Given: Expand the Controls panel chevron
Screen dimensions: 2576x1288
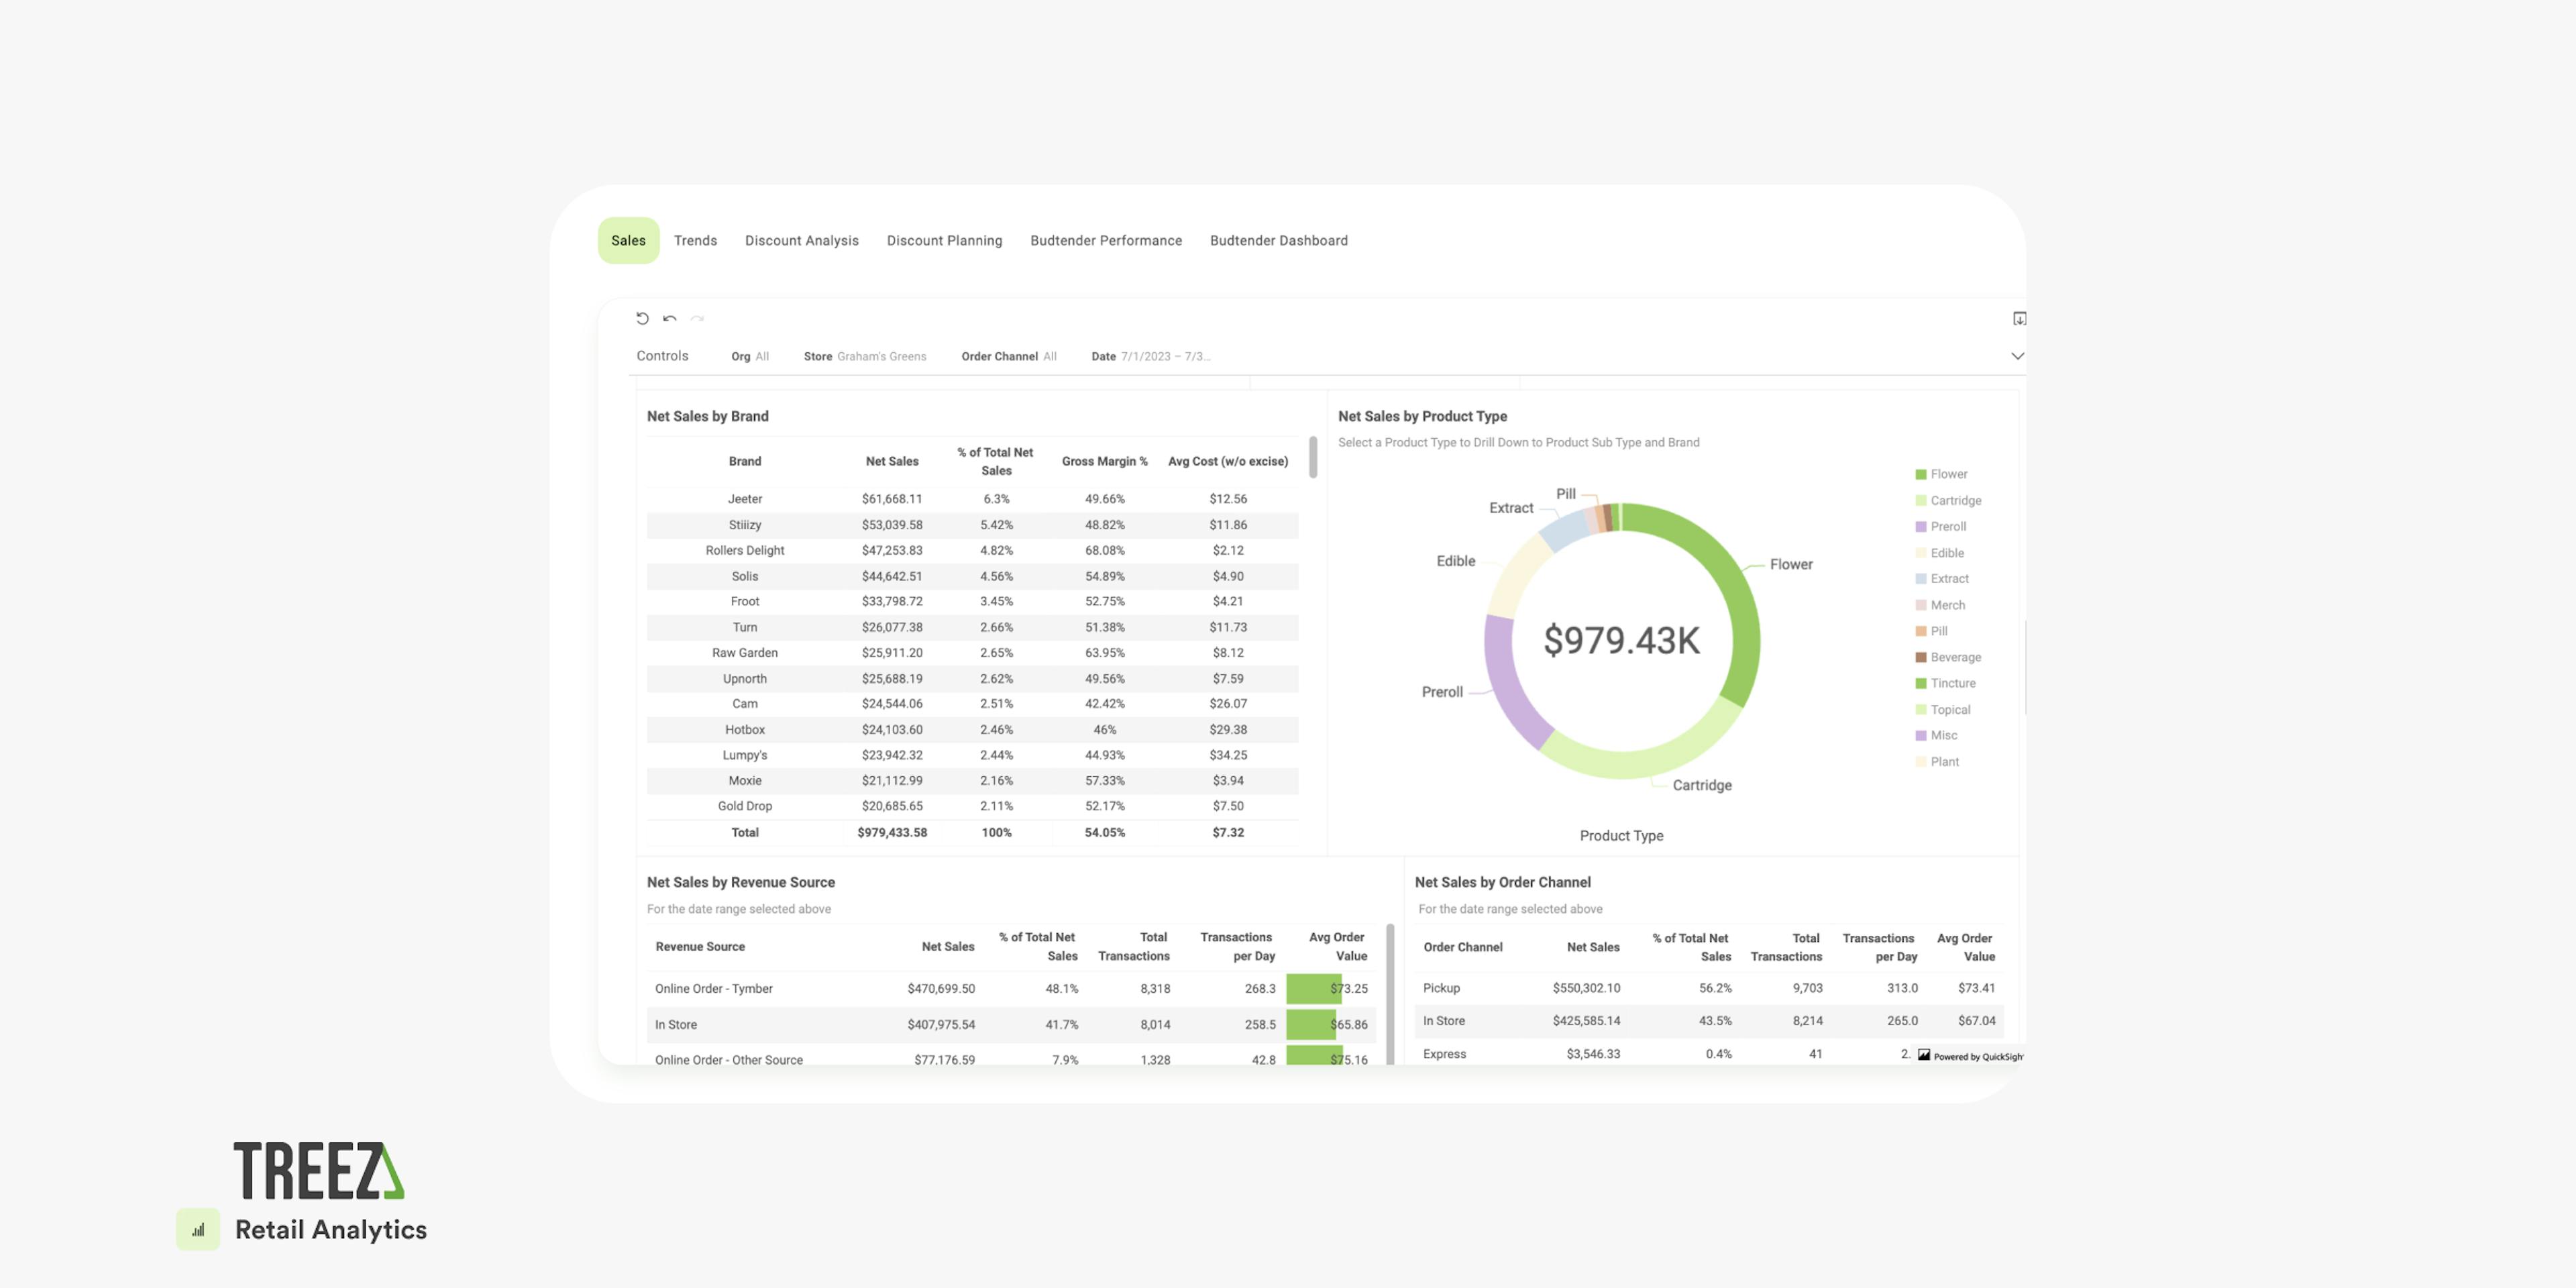Looking at the screenshot, I should [2017, 356].
